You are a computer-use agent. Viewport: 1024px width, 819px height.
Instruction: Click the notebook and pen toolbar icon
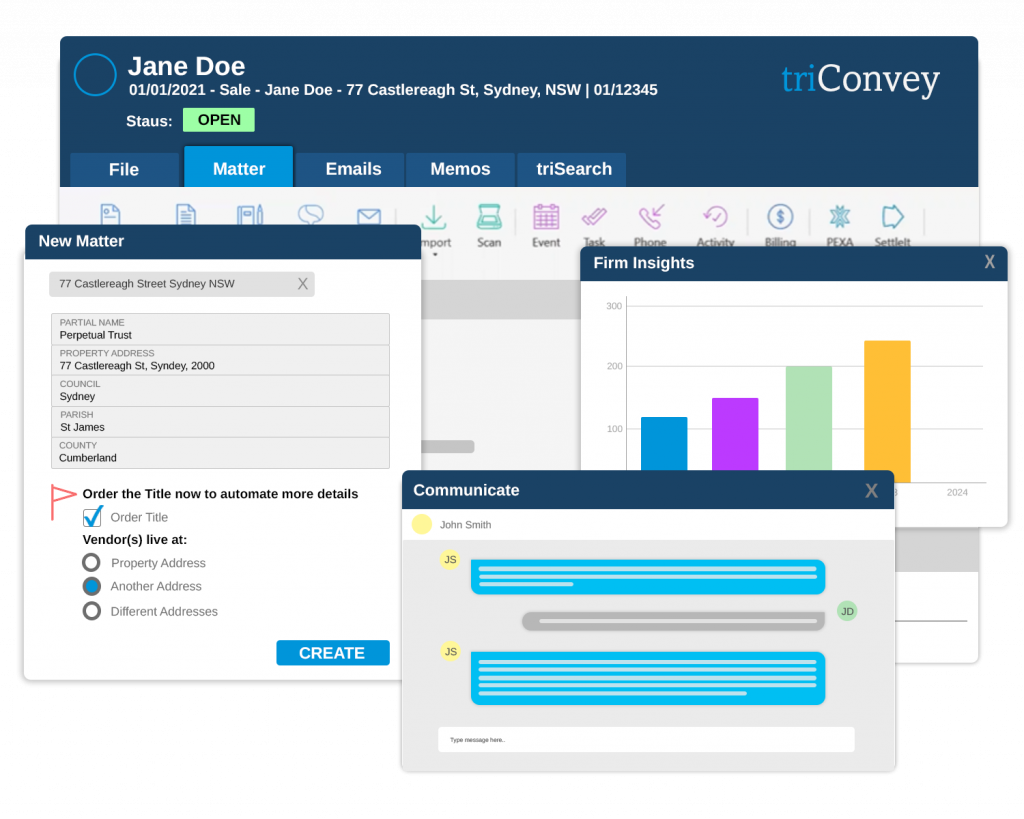coord(250,214)
